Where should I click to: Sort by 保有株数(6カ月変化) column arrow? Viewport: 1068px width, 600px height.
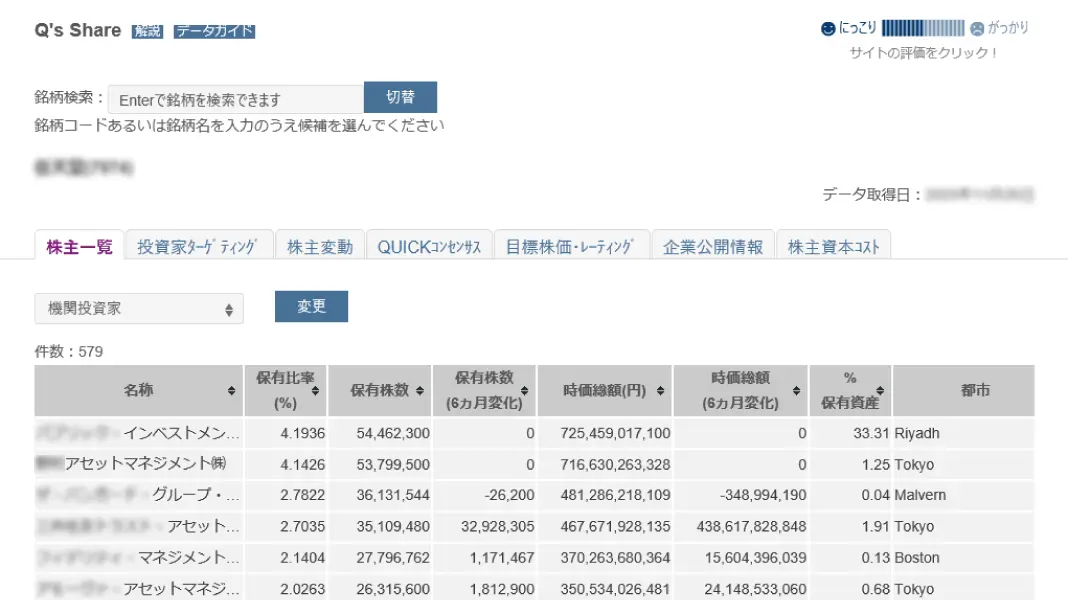click(x=524, y=390)
